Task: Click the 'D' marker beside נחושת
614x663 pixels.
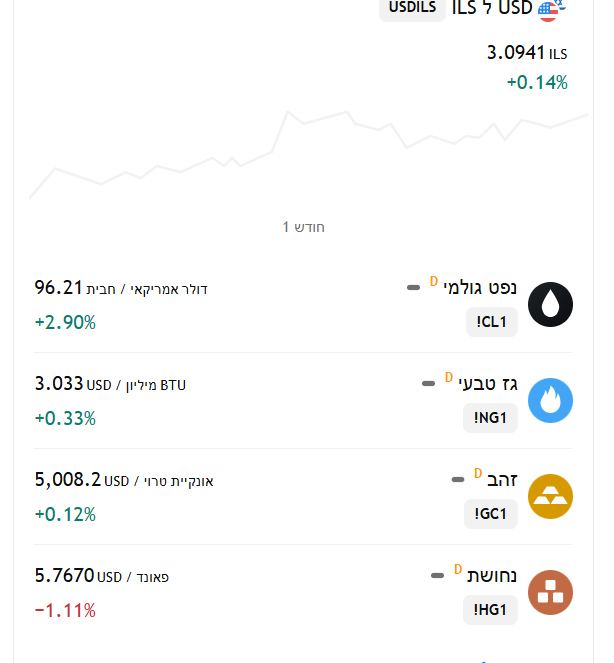Action: coord(458,569)
